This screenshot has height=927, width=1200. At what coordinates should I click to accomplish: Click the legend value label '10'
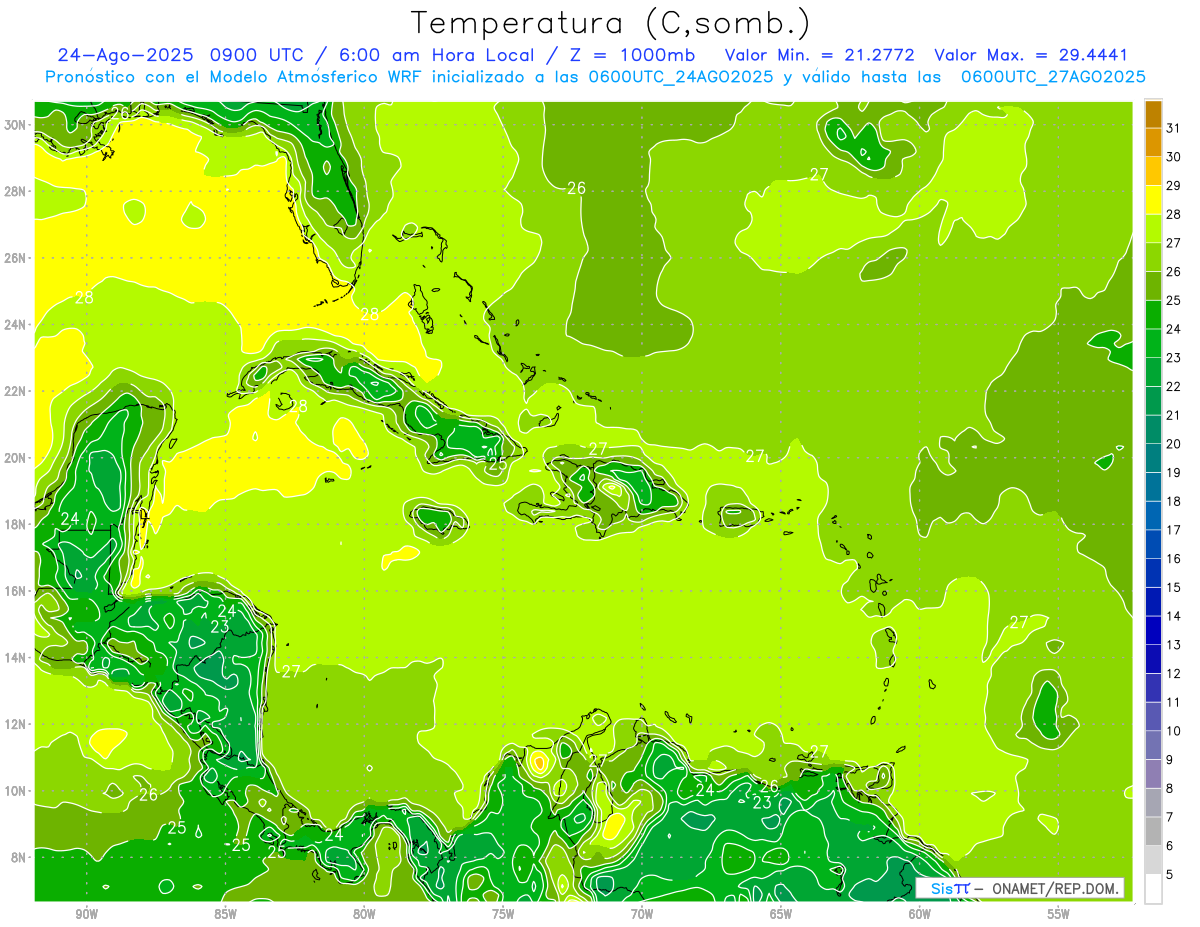tap(1173, 731)
